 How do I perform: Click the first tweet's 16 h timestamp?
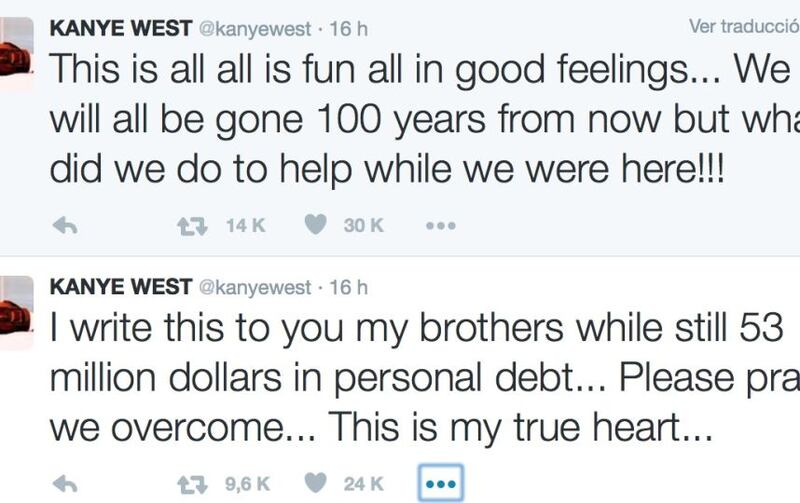click(348, 29)
